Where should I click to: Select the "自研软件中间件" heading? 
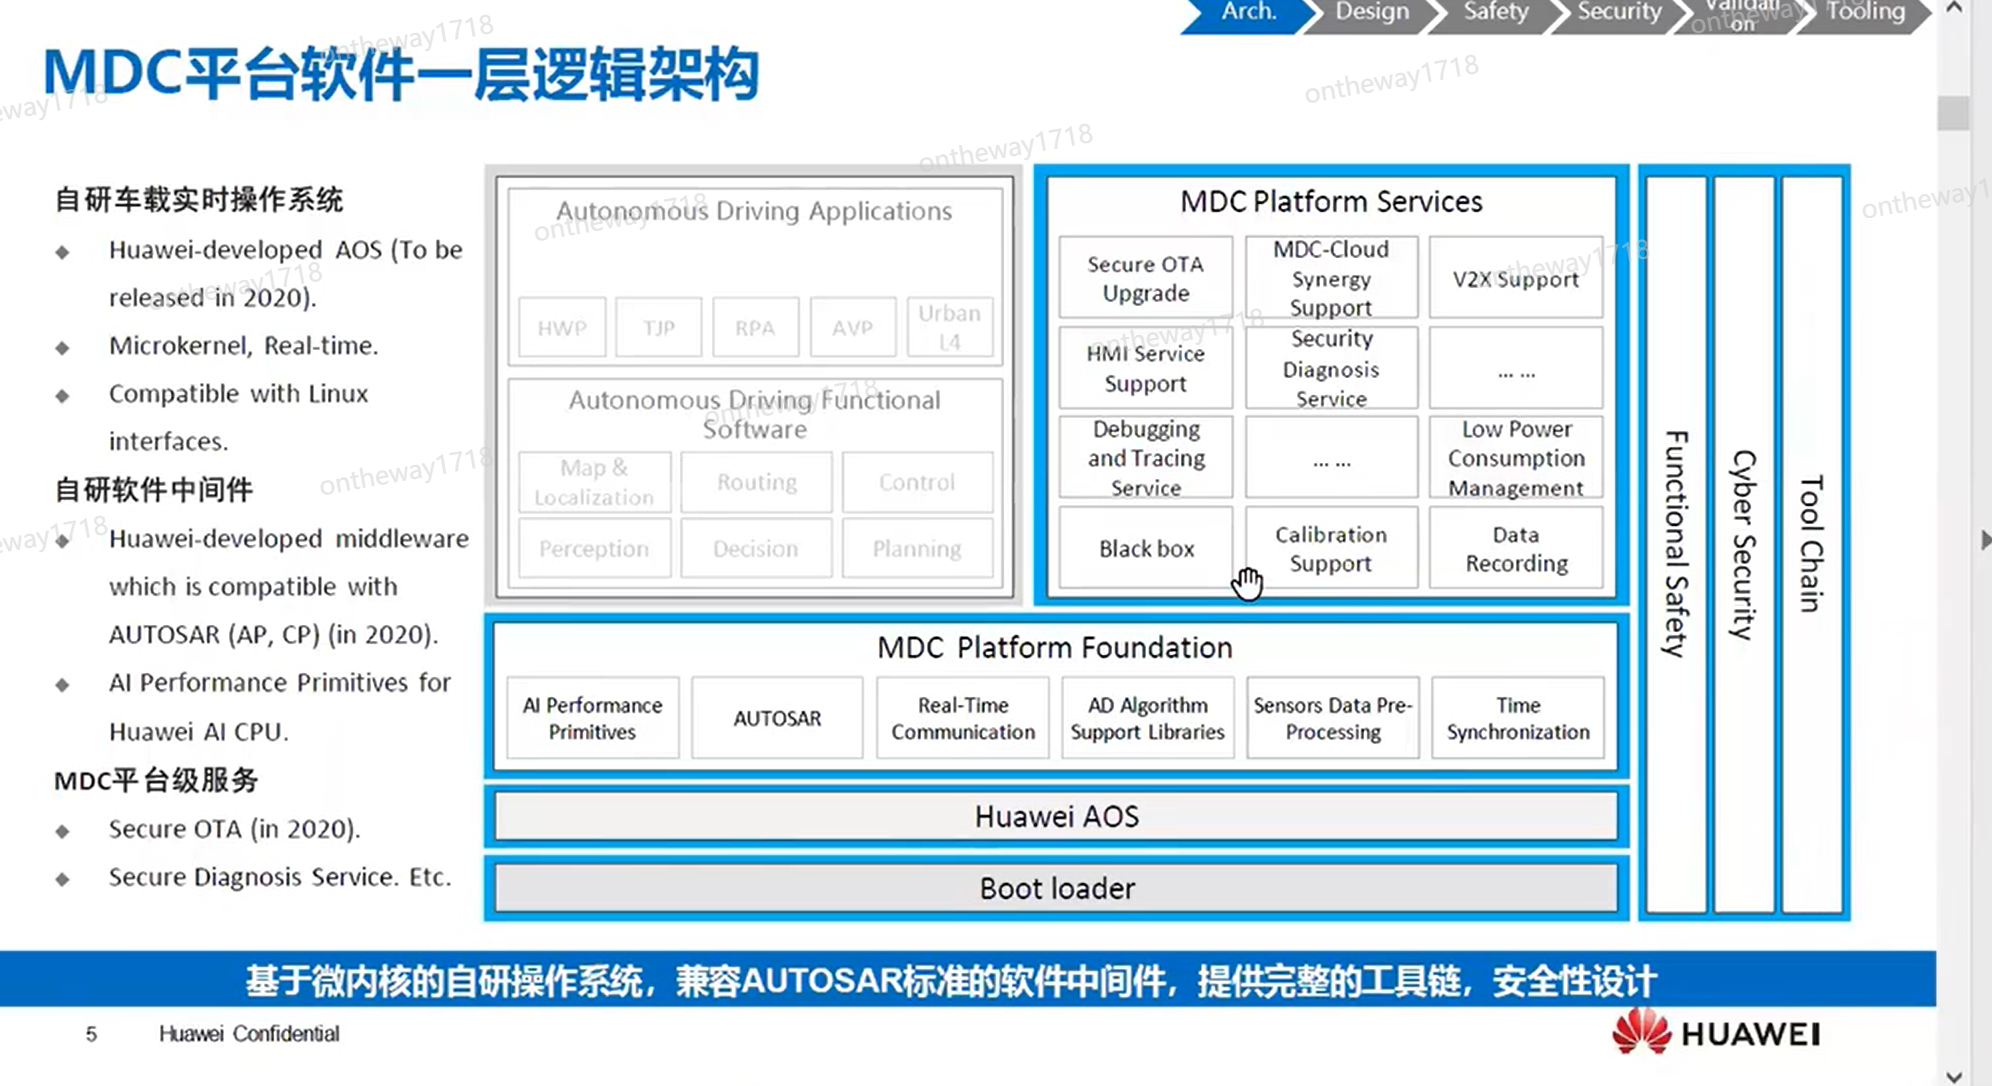[x=154, y=490]
